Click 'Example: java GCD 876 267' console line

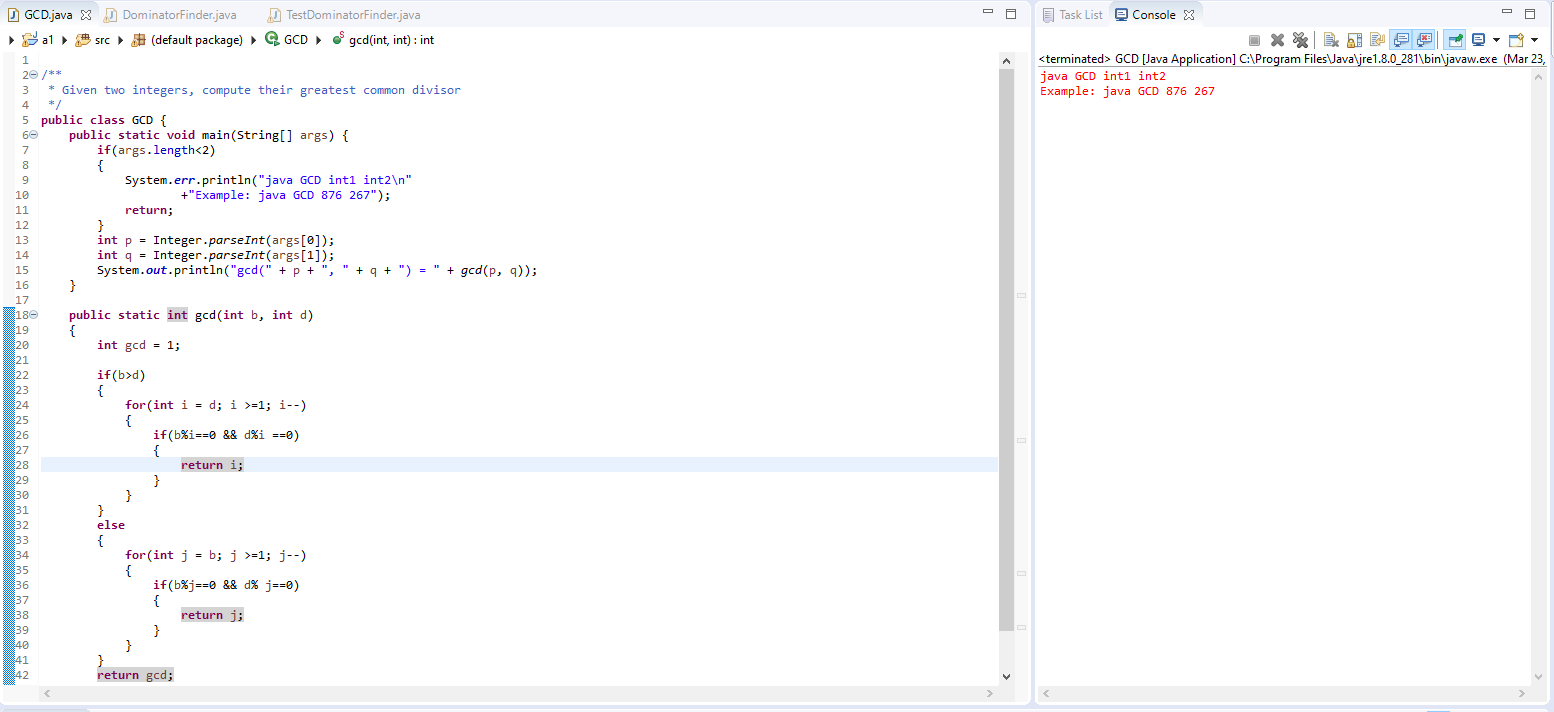(x=1127, y=91)
